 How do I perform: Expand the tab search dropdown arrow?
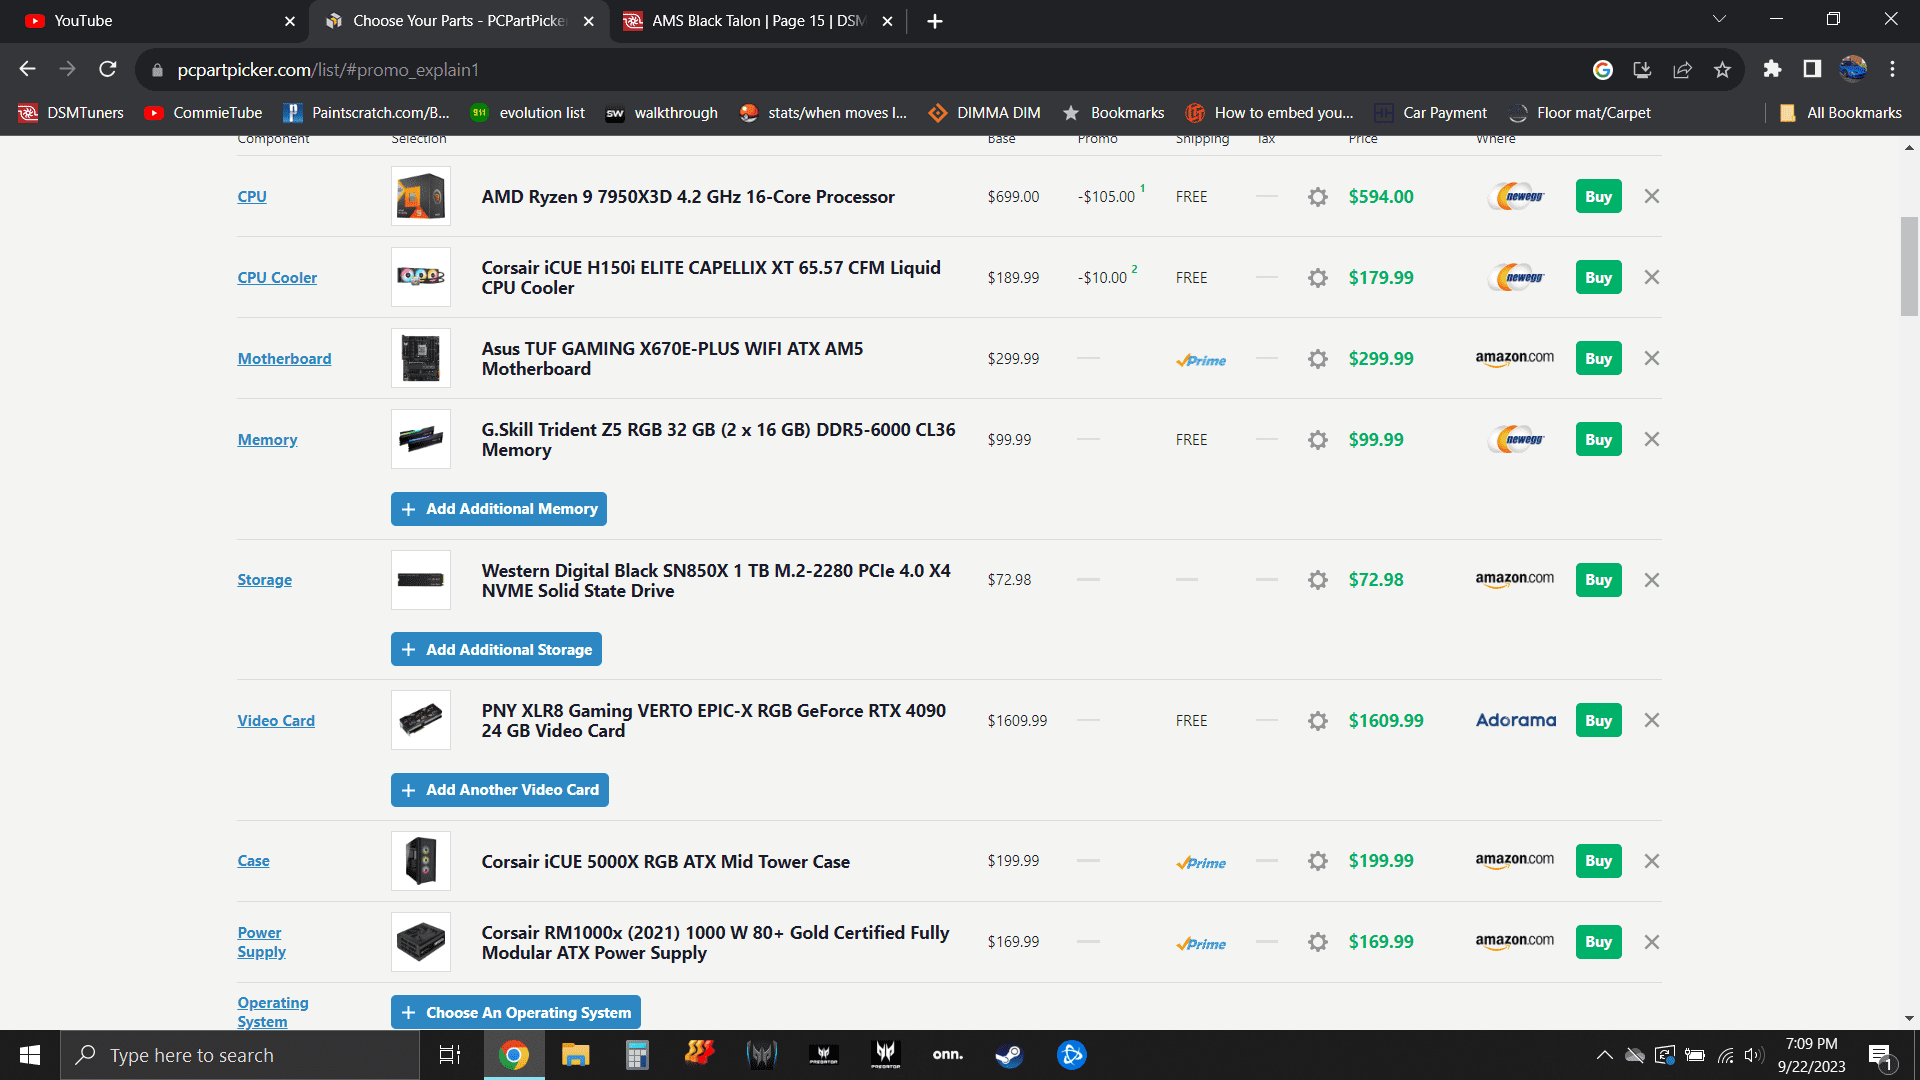coord(1719,20)
